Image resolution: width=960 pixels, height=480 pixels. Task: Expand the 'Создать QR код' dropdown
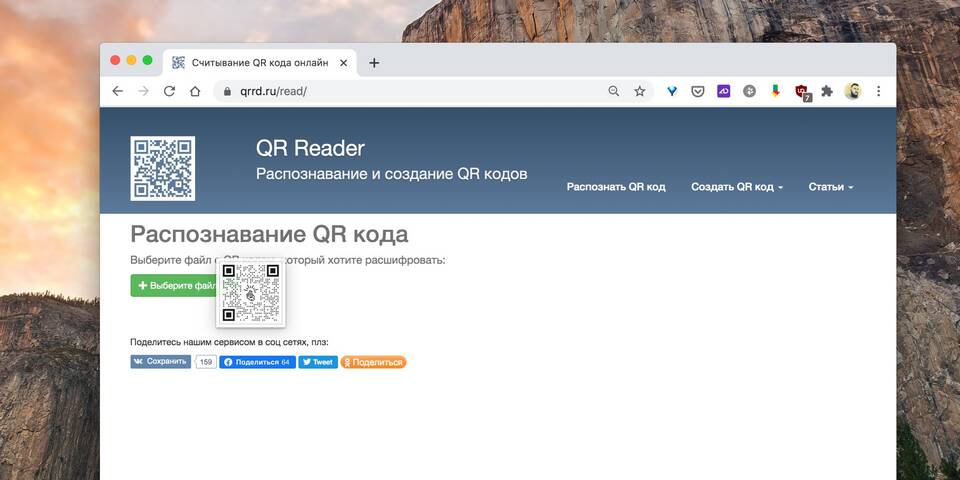tap(737, 187)
